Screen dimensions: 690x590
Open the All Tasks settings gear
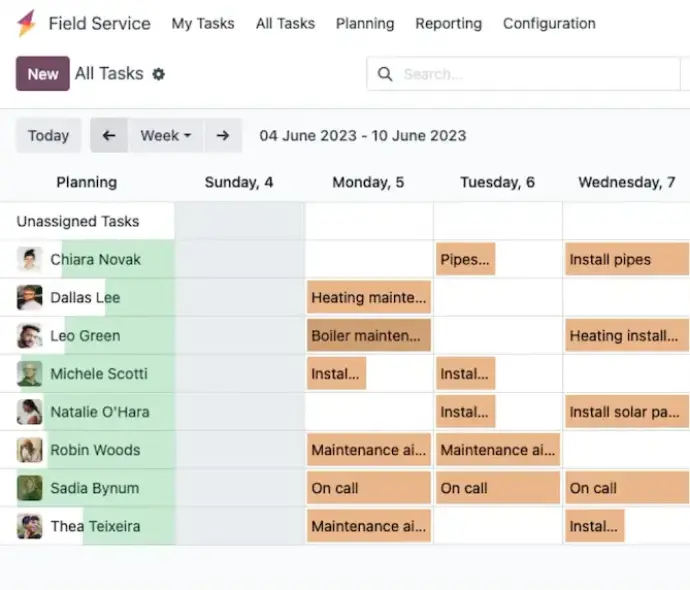click(158, 74)
